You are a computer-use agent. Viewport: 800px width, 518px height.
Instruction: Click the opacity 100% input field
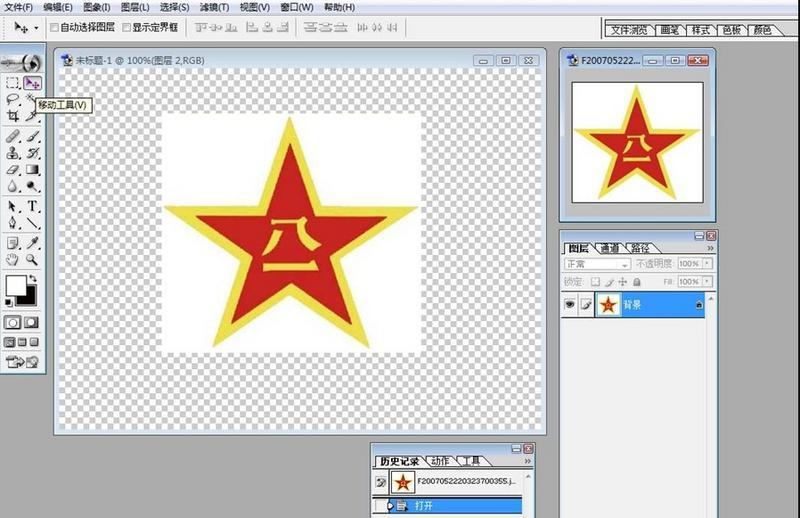(x=689, y=263)
